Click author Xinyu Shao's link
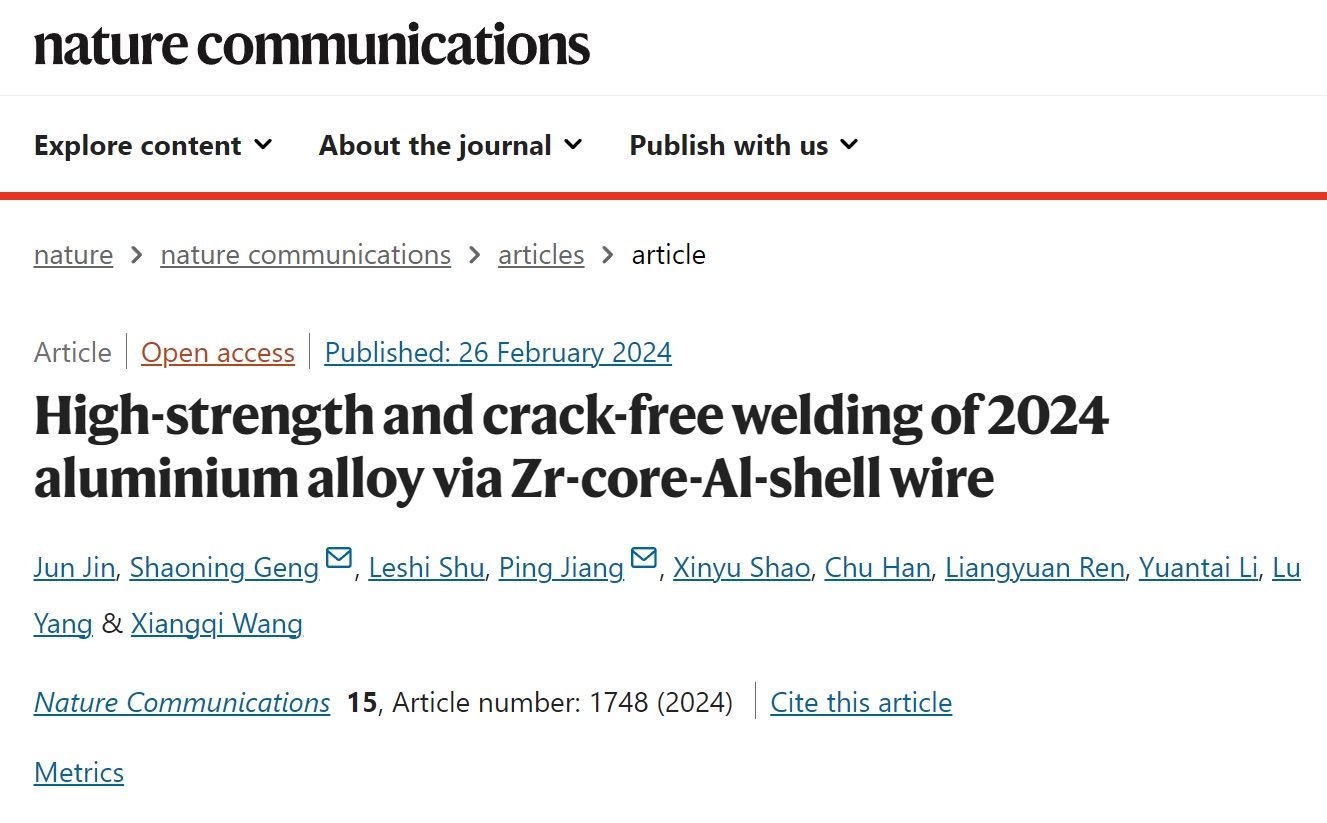Image resolution: width=1327 pixels, height=823 pixels. click(741, 568)
